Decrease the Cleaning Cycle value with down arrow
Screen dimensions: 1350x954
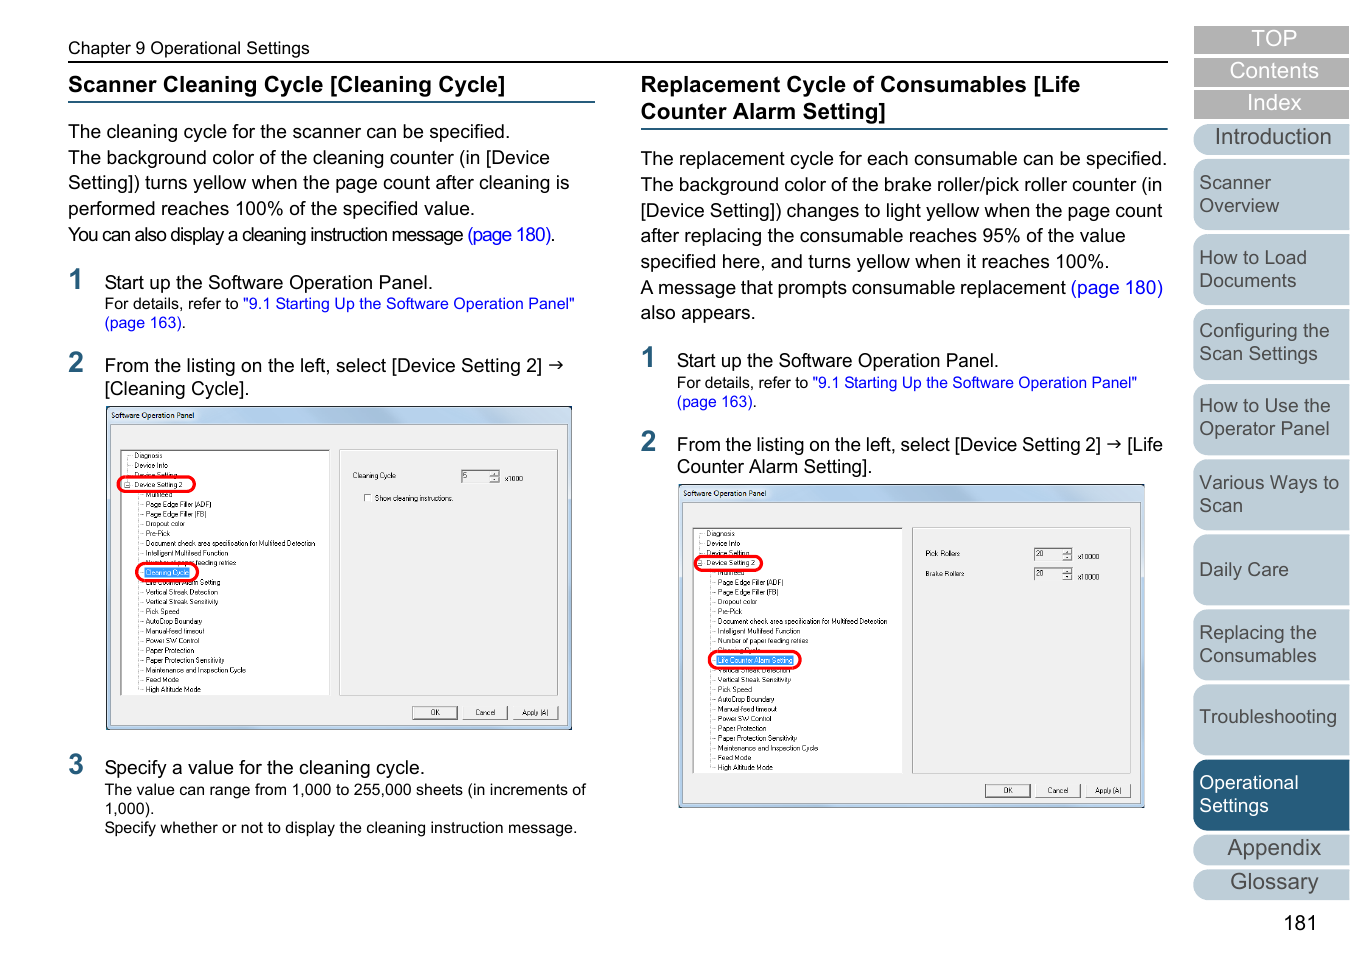[494, 481]
